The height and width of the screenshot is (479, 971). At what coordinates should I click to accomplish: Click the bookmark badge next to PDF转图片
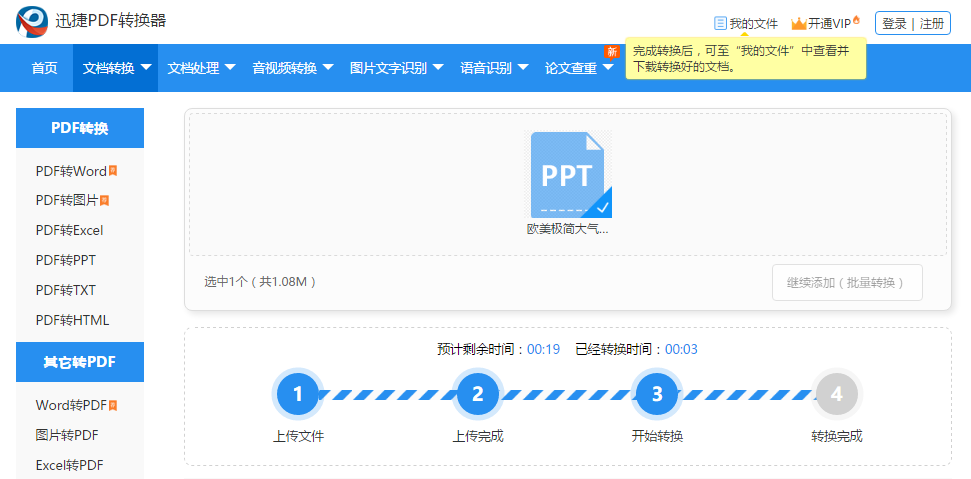click(105, 200)
